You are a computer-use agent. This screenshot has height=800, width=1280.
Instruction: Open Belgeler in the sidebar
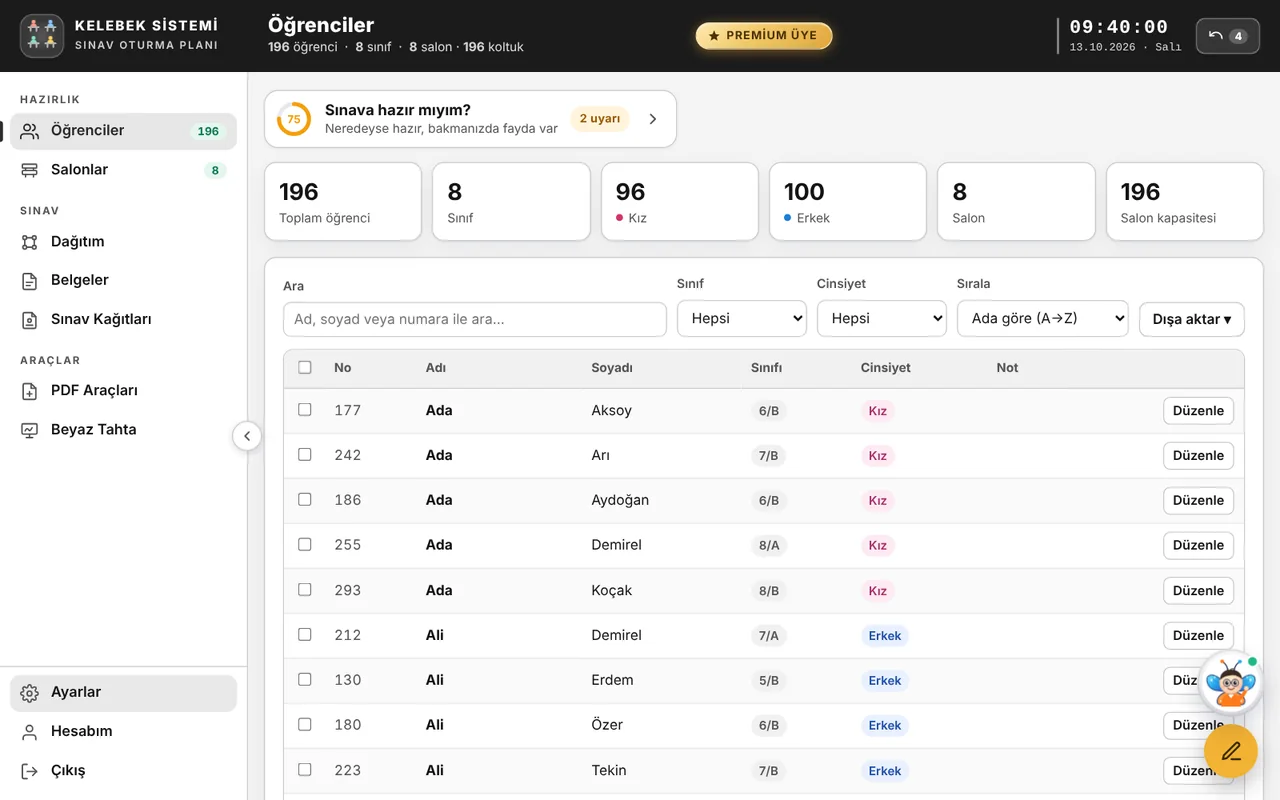coord(123,281)
